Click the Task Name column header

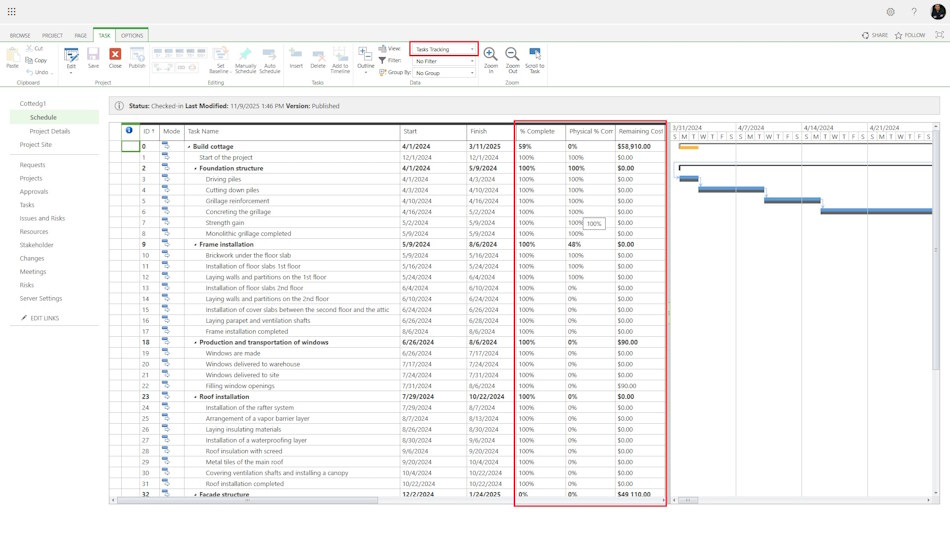[292, 131]
